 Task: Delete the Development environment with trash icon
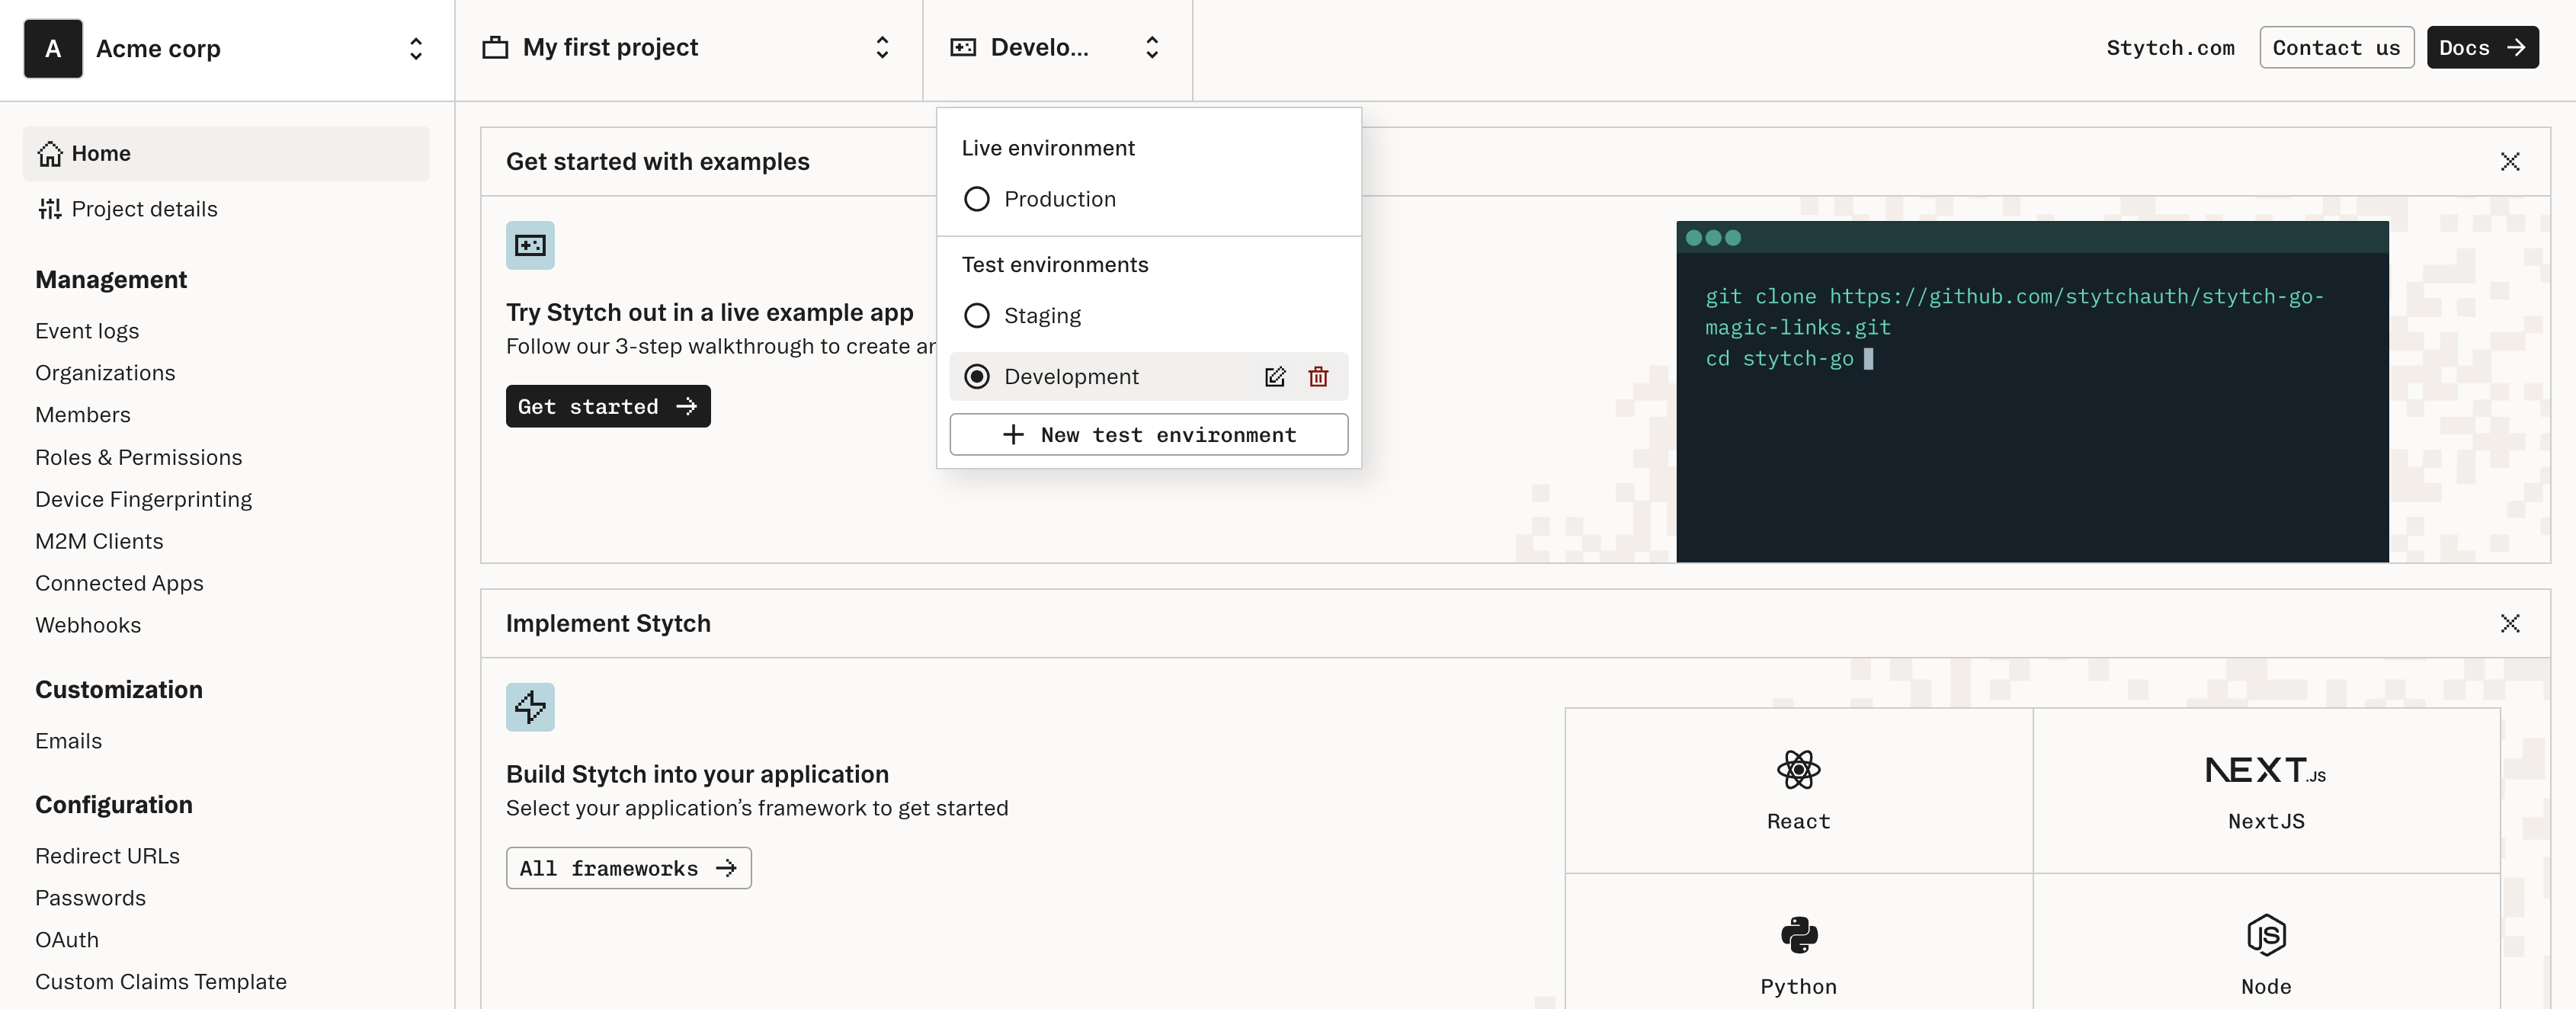click(x=1318, y=377)
